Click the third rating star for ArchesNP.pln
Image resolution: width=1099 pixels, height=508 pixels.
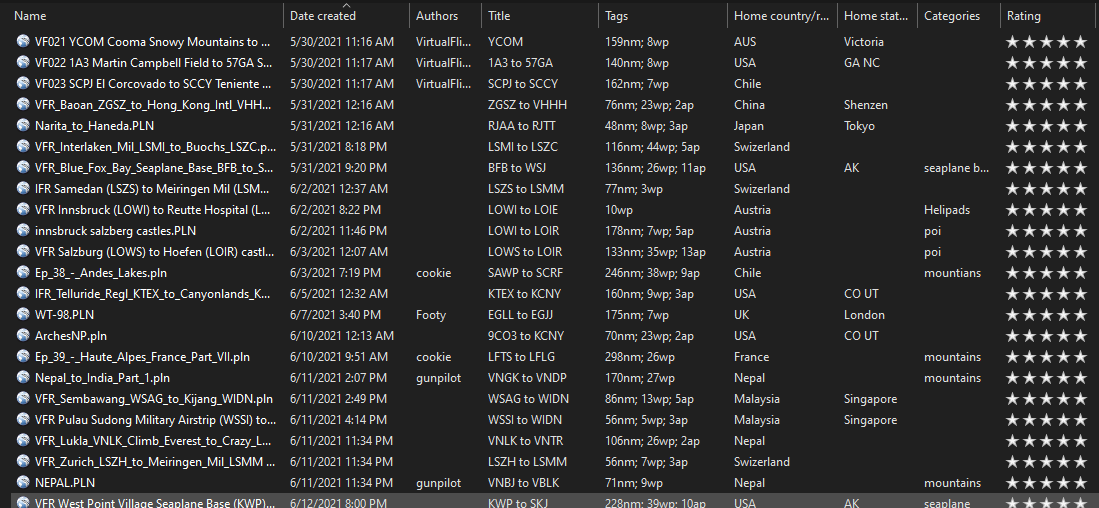point(1046,336)
